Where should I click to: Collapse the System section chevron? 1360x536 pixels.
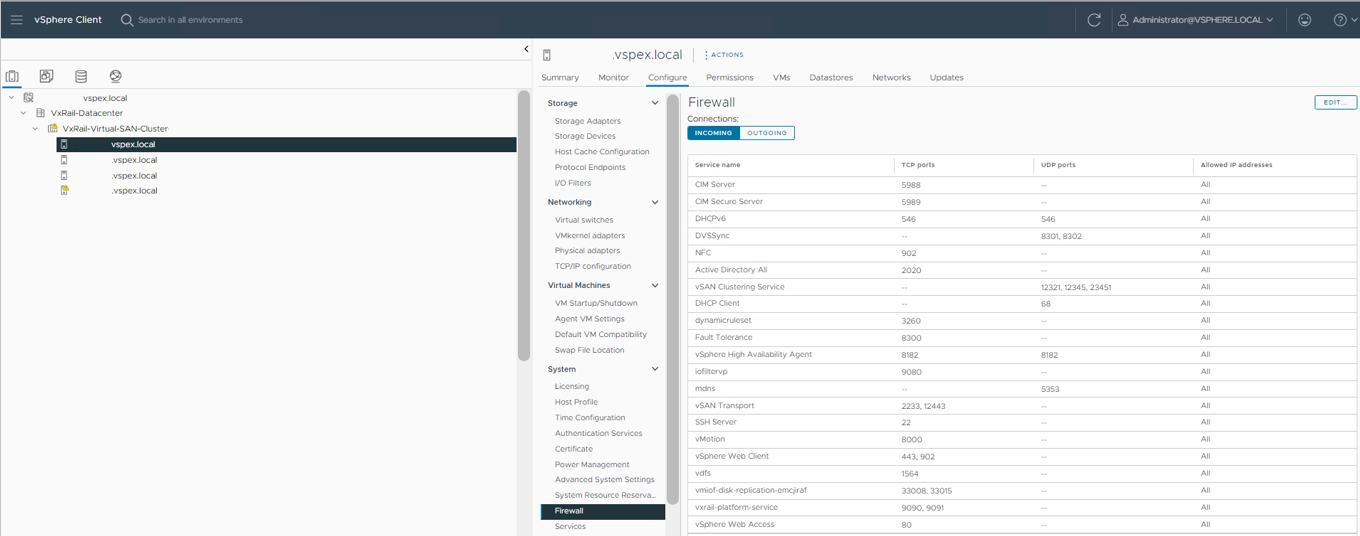[655, 369]
